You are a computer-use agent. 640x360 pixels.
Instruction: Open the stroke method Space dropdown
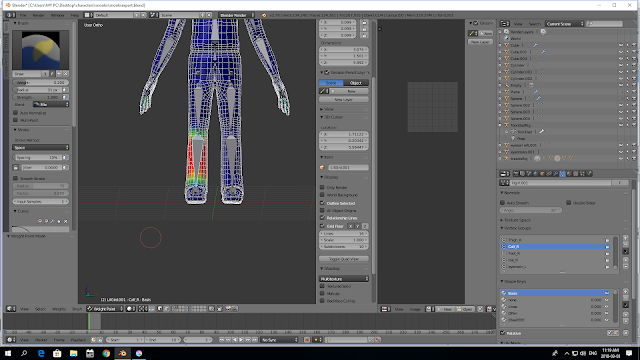click(x=40, y=147)
